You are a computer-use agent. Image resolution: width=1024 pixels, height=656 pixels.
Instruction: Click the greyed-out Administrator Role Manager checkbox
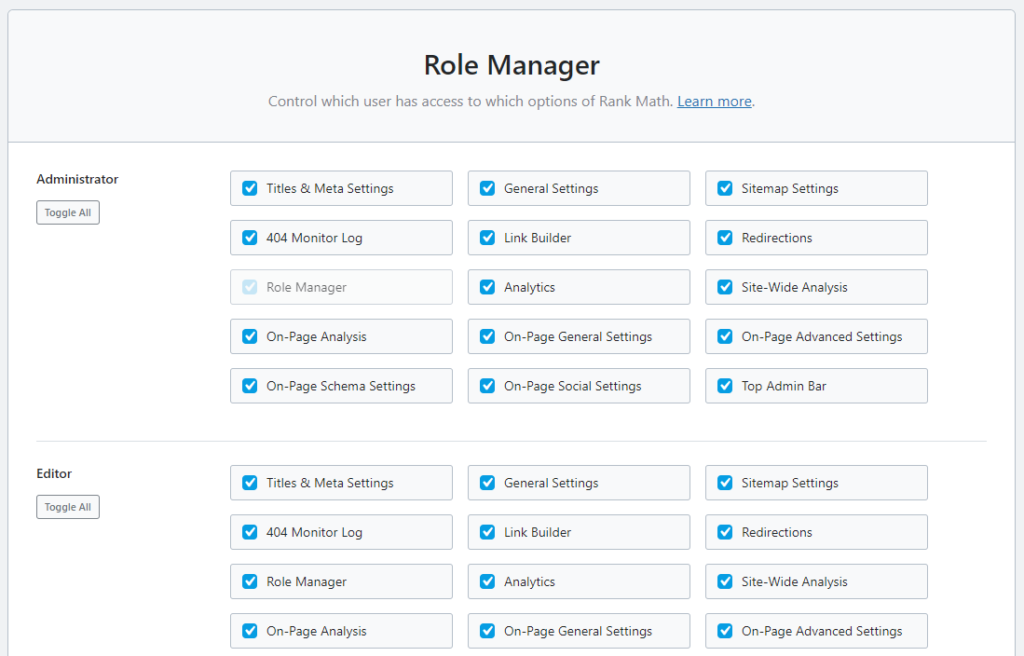pos(249,287)
